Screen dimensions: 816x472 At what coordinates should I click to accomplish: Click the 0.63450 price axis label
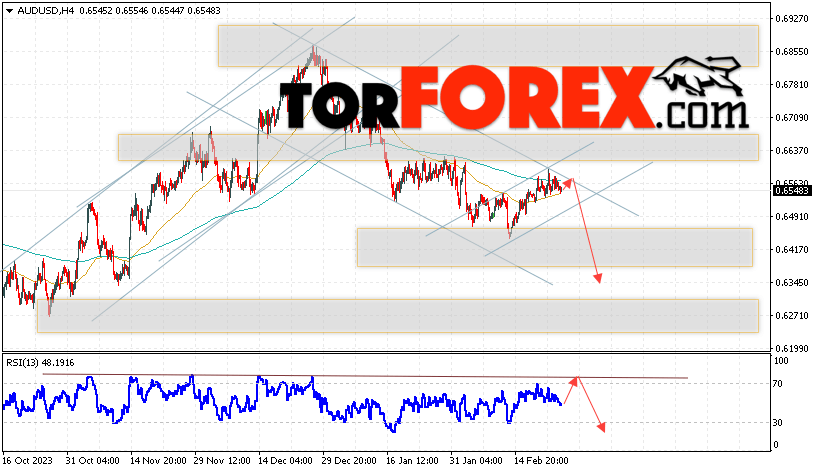tap(792, 283)
